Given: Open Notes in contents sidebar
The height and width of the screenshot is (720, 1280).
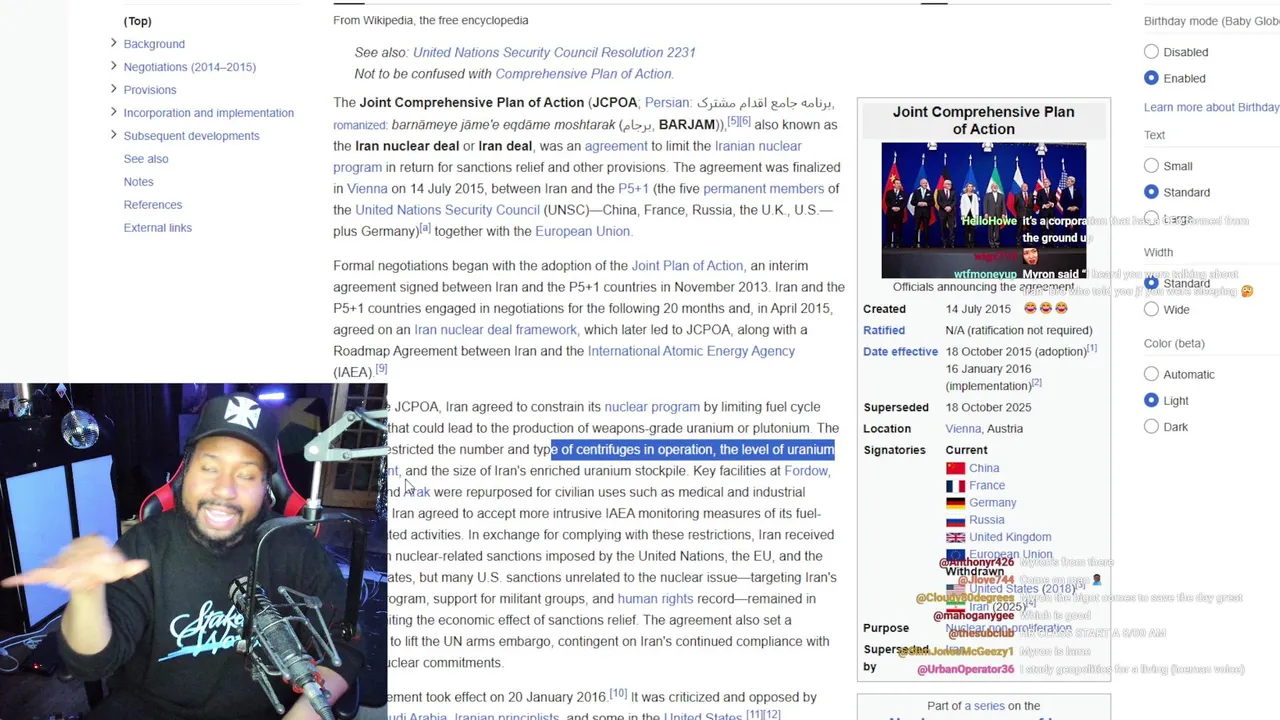Looking at the screenshot, I should pyautogui.click(x=139, y=182).
